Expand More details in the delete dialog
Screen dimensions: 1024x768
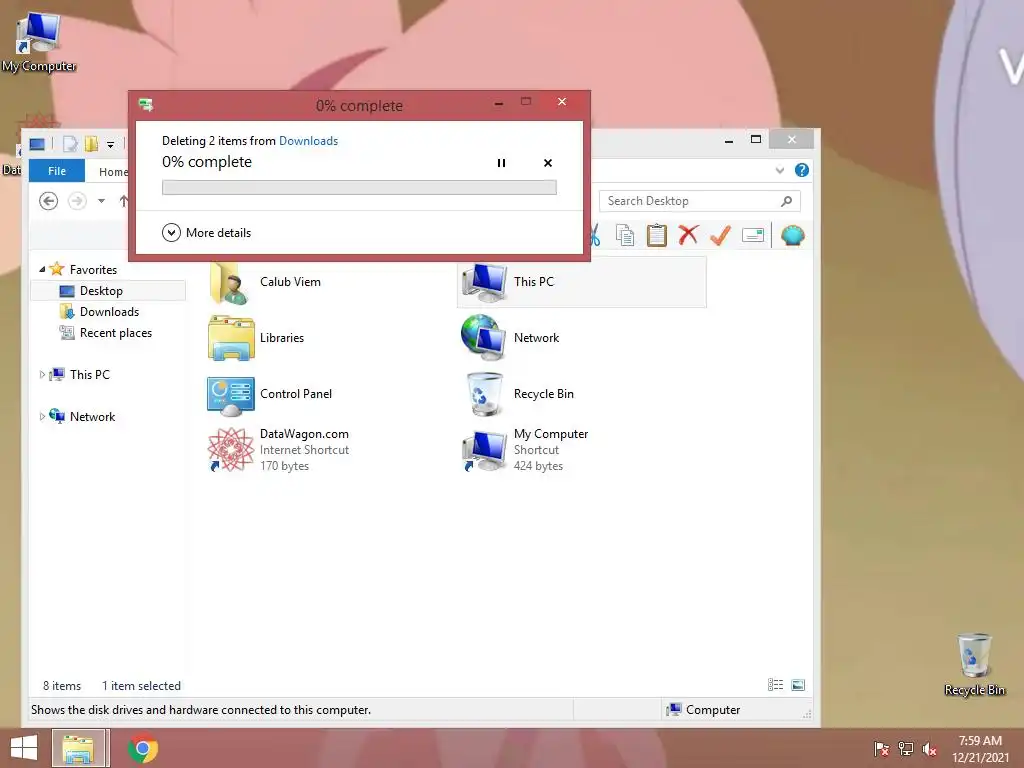(x=206, y=232)
